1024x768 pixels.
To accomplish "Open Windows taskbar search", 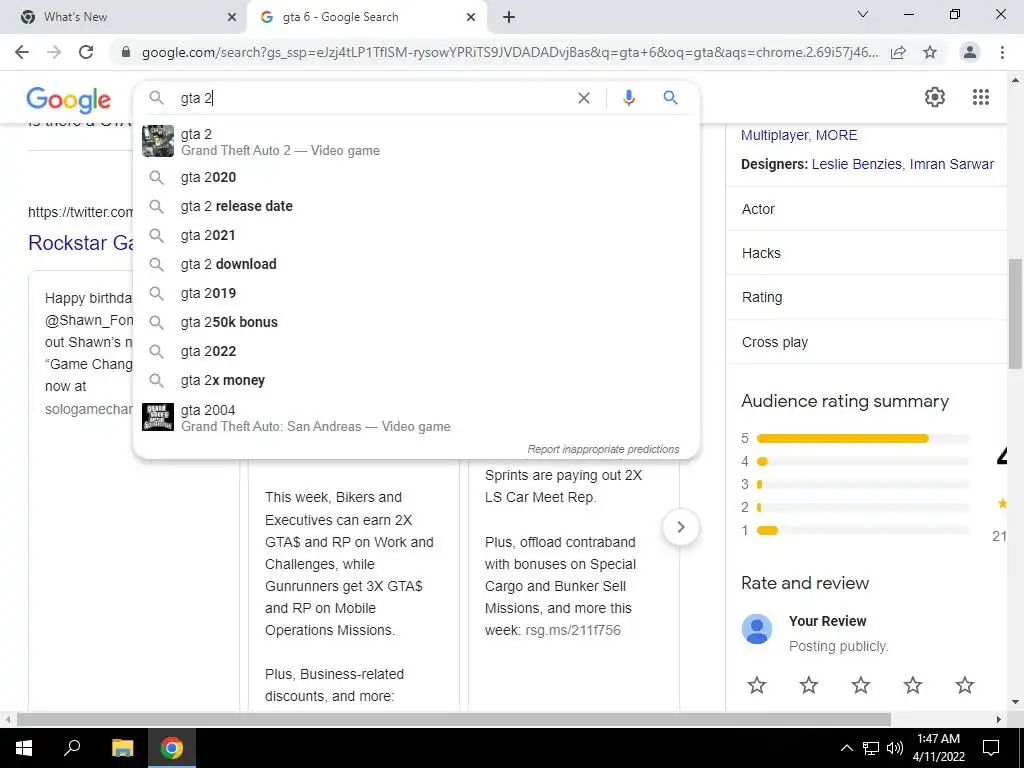I will point(72,748).
